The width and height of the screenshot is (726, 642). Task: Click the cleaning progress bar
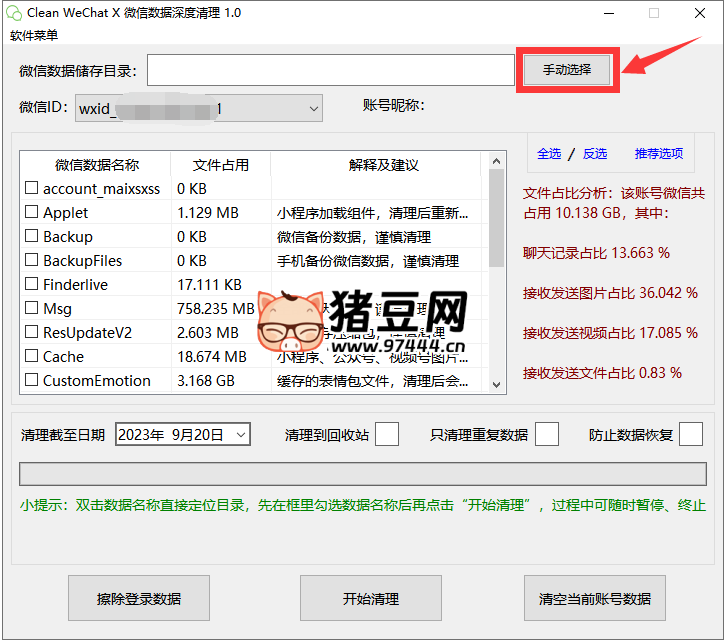363,474
